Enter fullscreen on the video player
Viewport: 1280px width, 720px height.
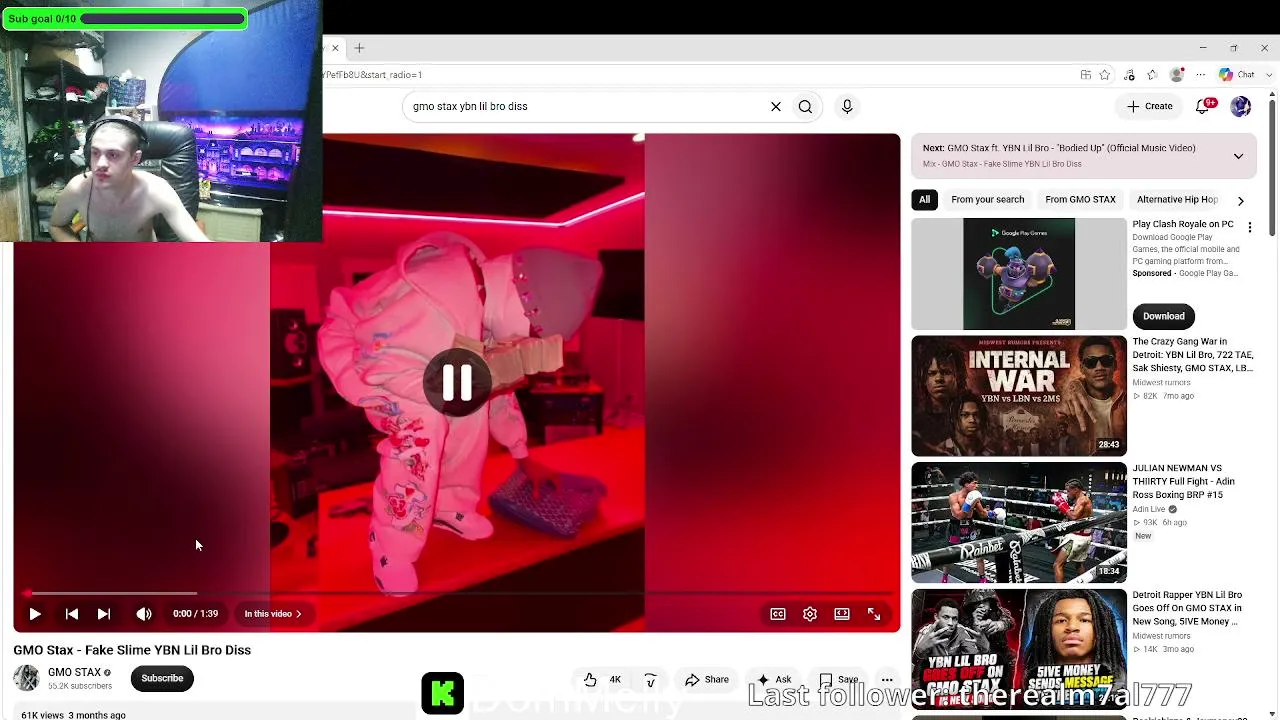[x=874, y=614]
